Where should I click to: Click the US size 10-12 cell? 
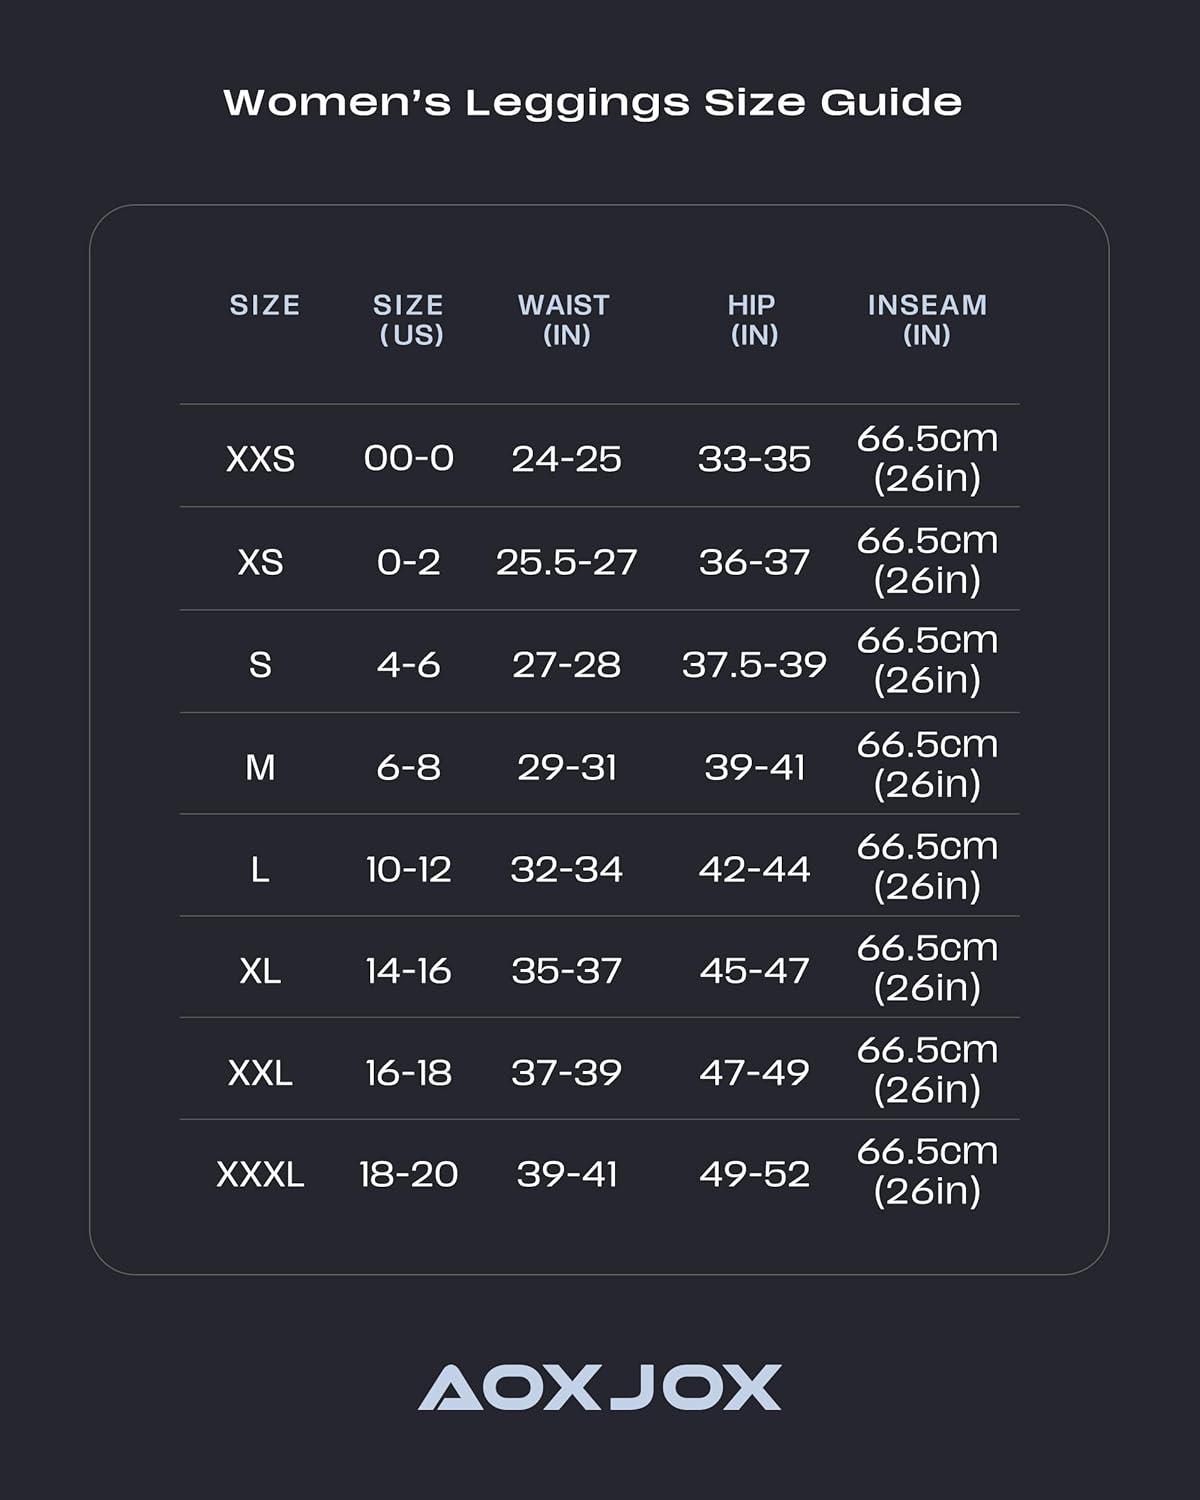pos(408,869)
